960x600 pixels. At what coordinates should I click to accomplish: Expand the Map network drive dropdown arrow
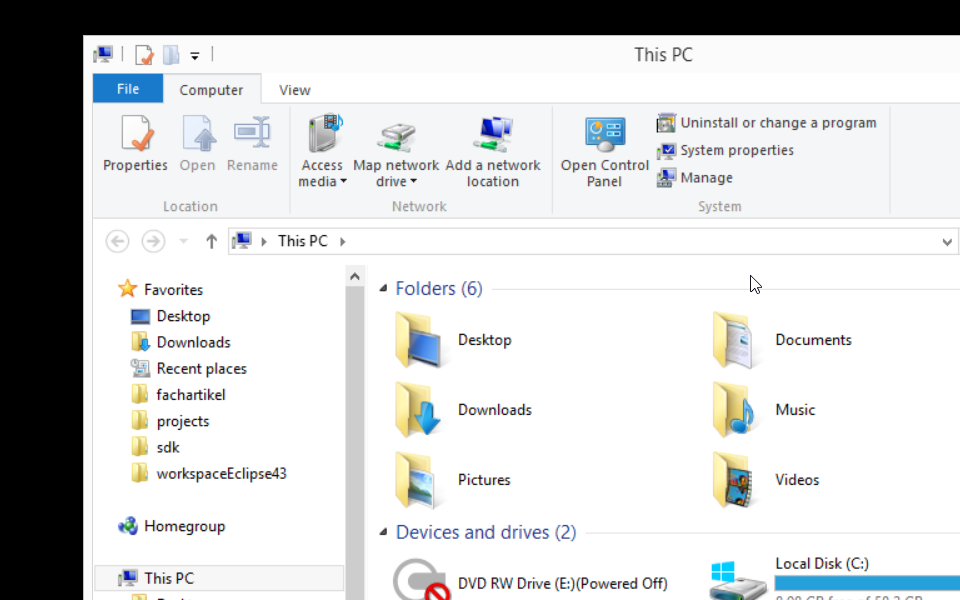click(414, 182)
